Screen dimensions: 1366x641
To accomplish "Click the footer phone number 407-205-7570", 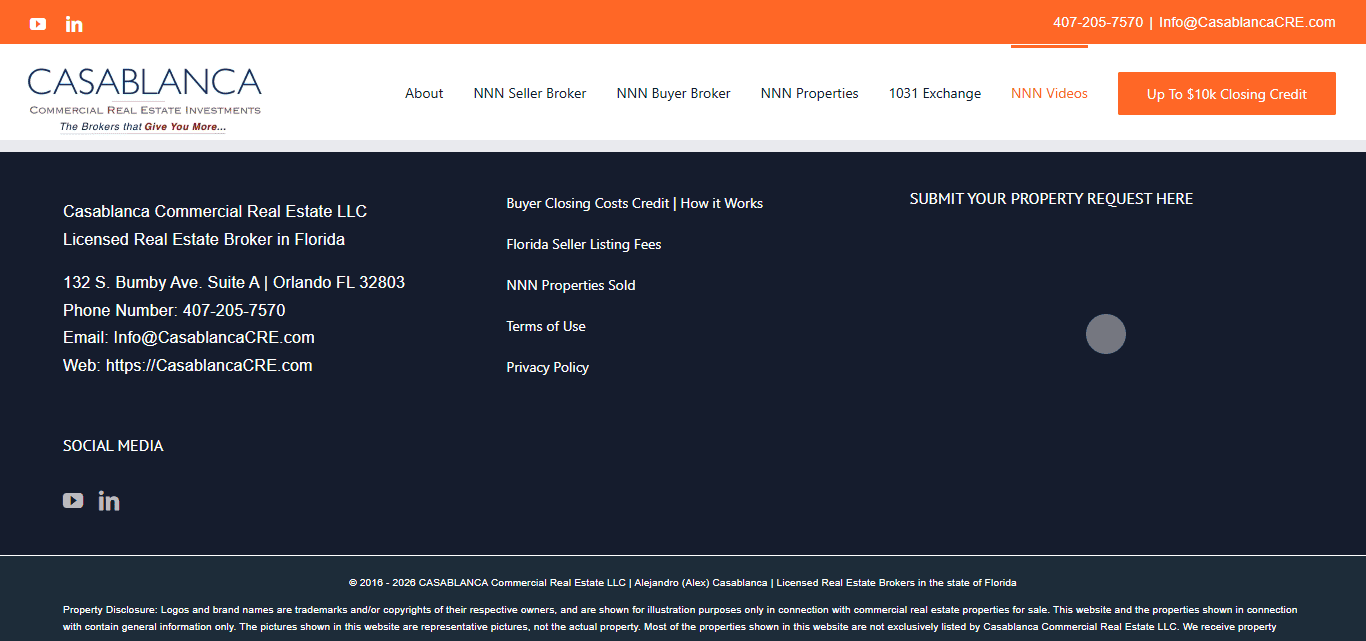I will click(x=234, y=310).
